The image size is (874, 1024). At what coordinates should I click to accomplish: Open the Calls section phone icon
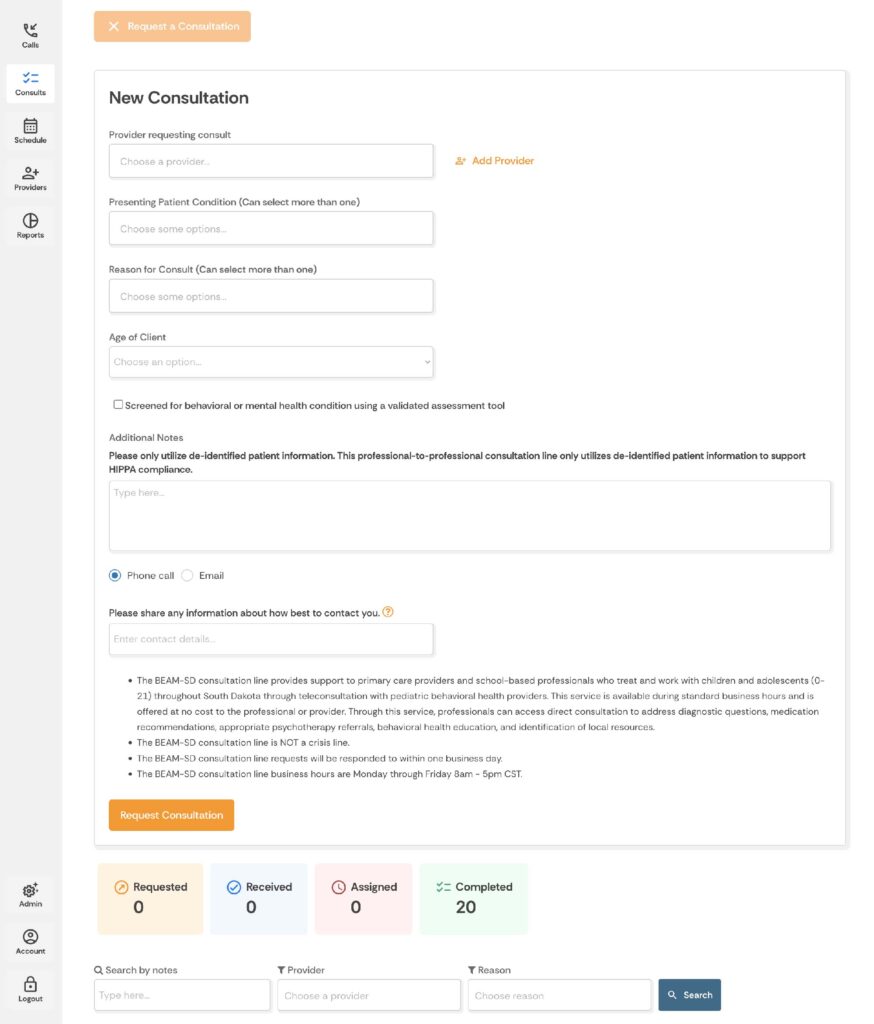click(30, 32)
